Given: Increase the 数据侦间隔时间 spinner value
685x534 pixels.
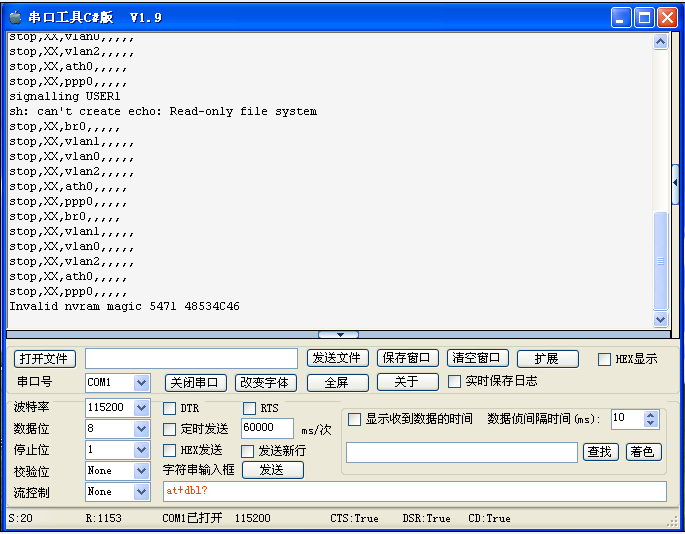Looking at the screenshot, I should click(651, 414).
